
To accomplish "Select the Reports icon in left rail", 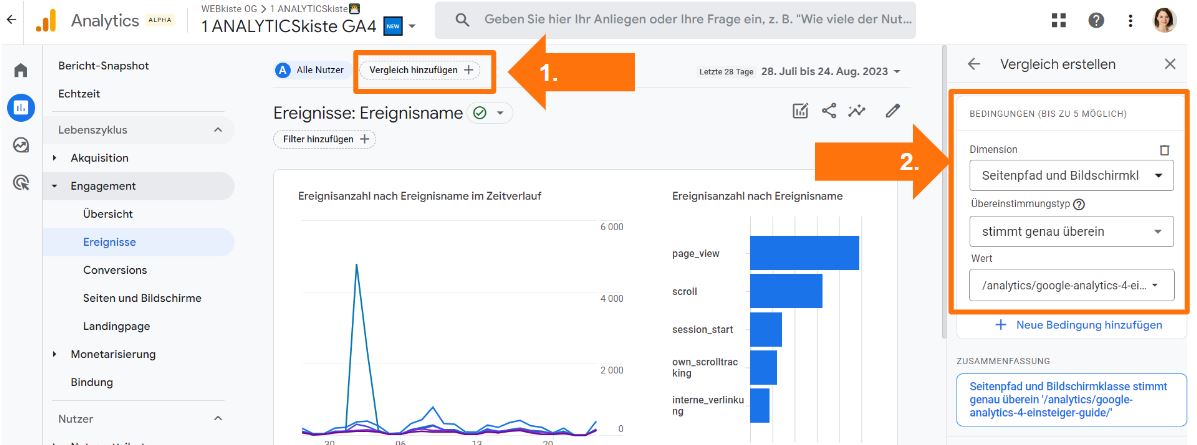I will (20, 107).
